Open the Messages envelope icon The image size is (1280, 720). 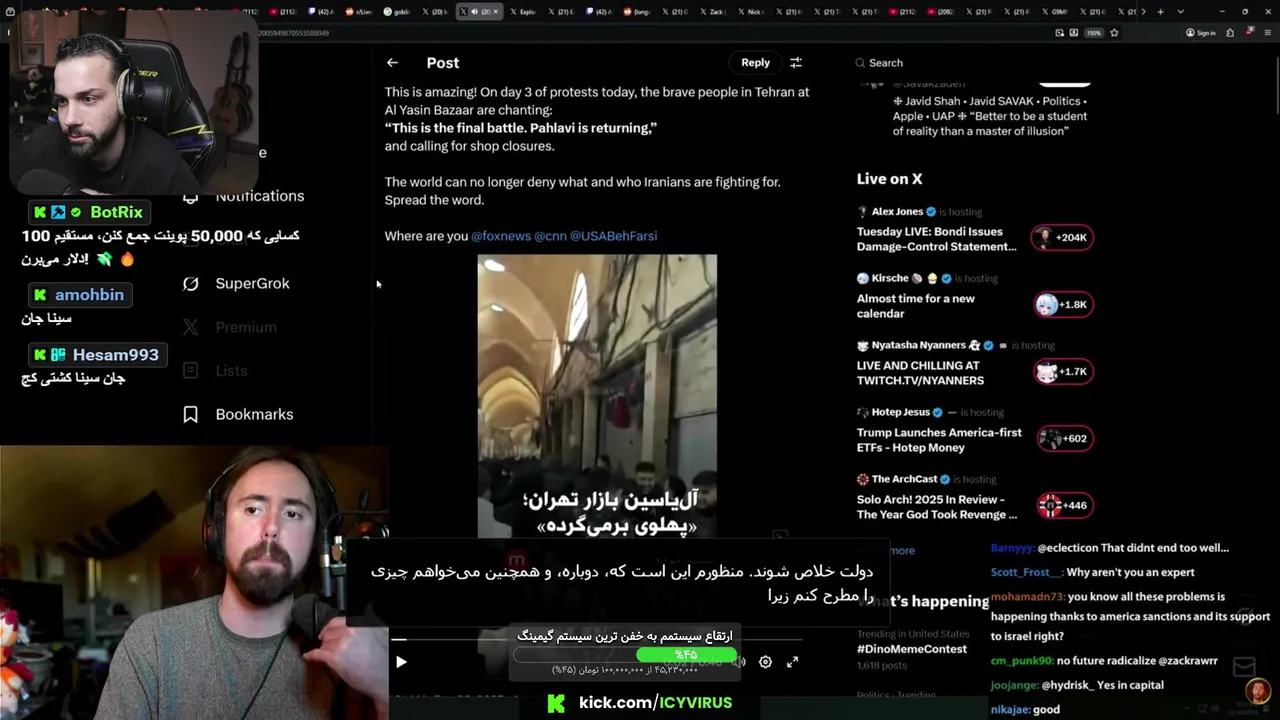(1244, 667)
